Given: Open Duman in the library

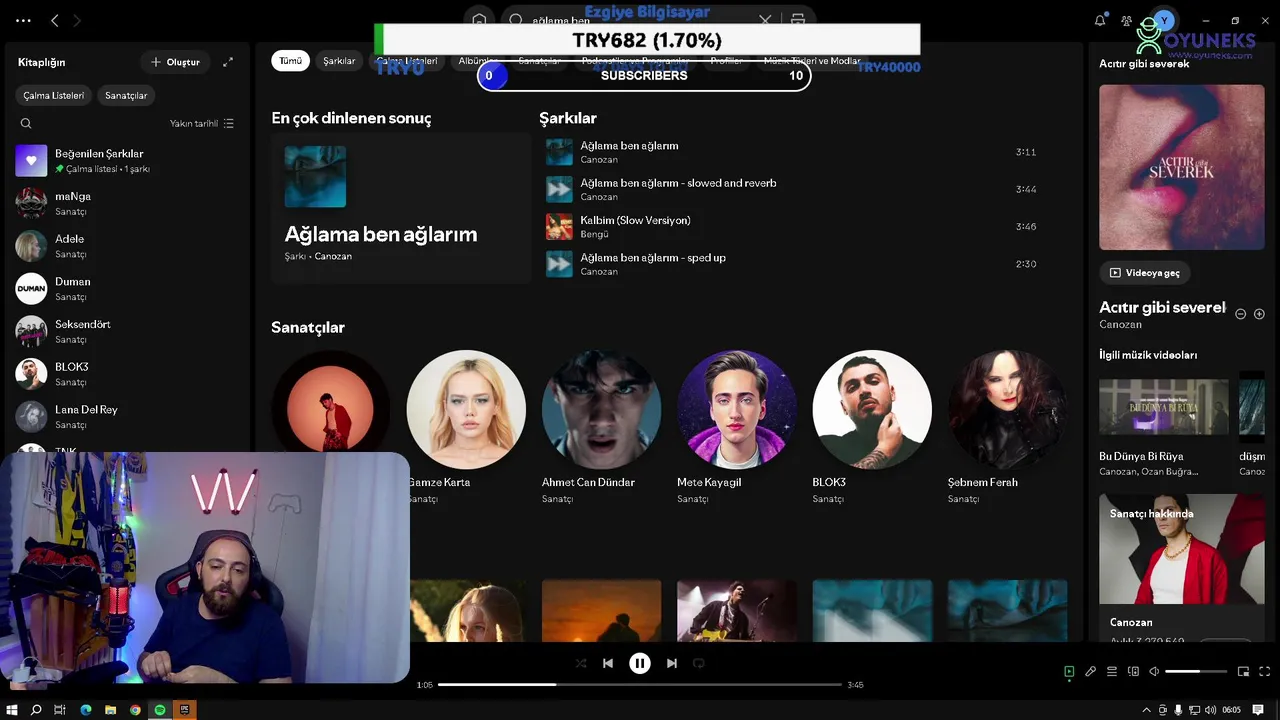Looking at the screenshot, I should tap(127, 289).
